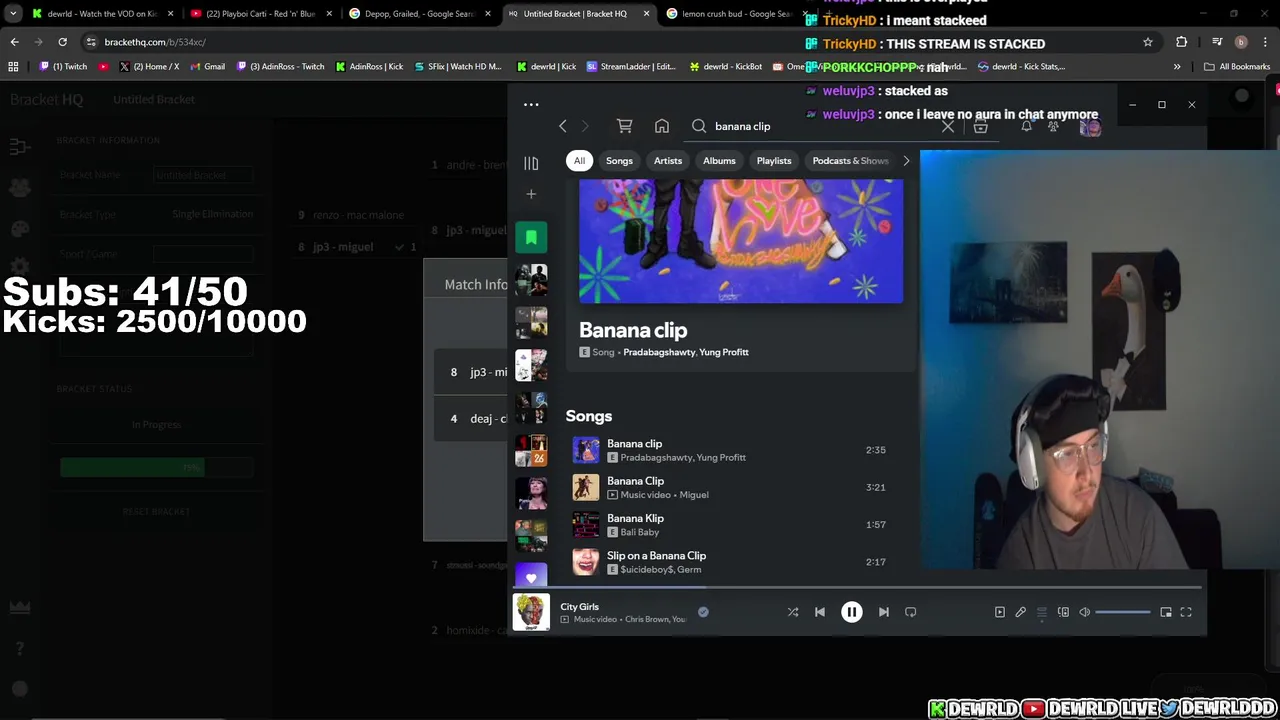This screenshot has height=720, width=1280.
Task: Toggle Your Library sidebar
Action: (531, 163)
